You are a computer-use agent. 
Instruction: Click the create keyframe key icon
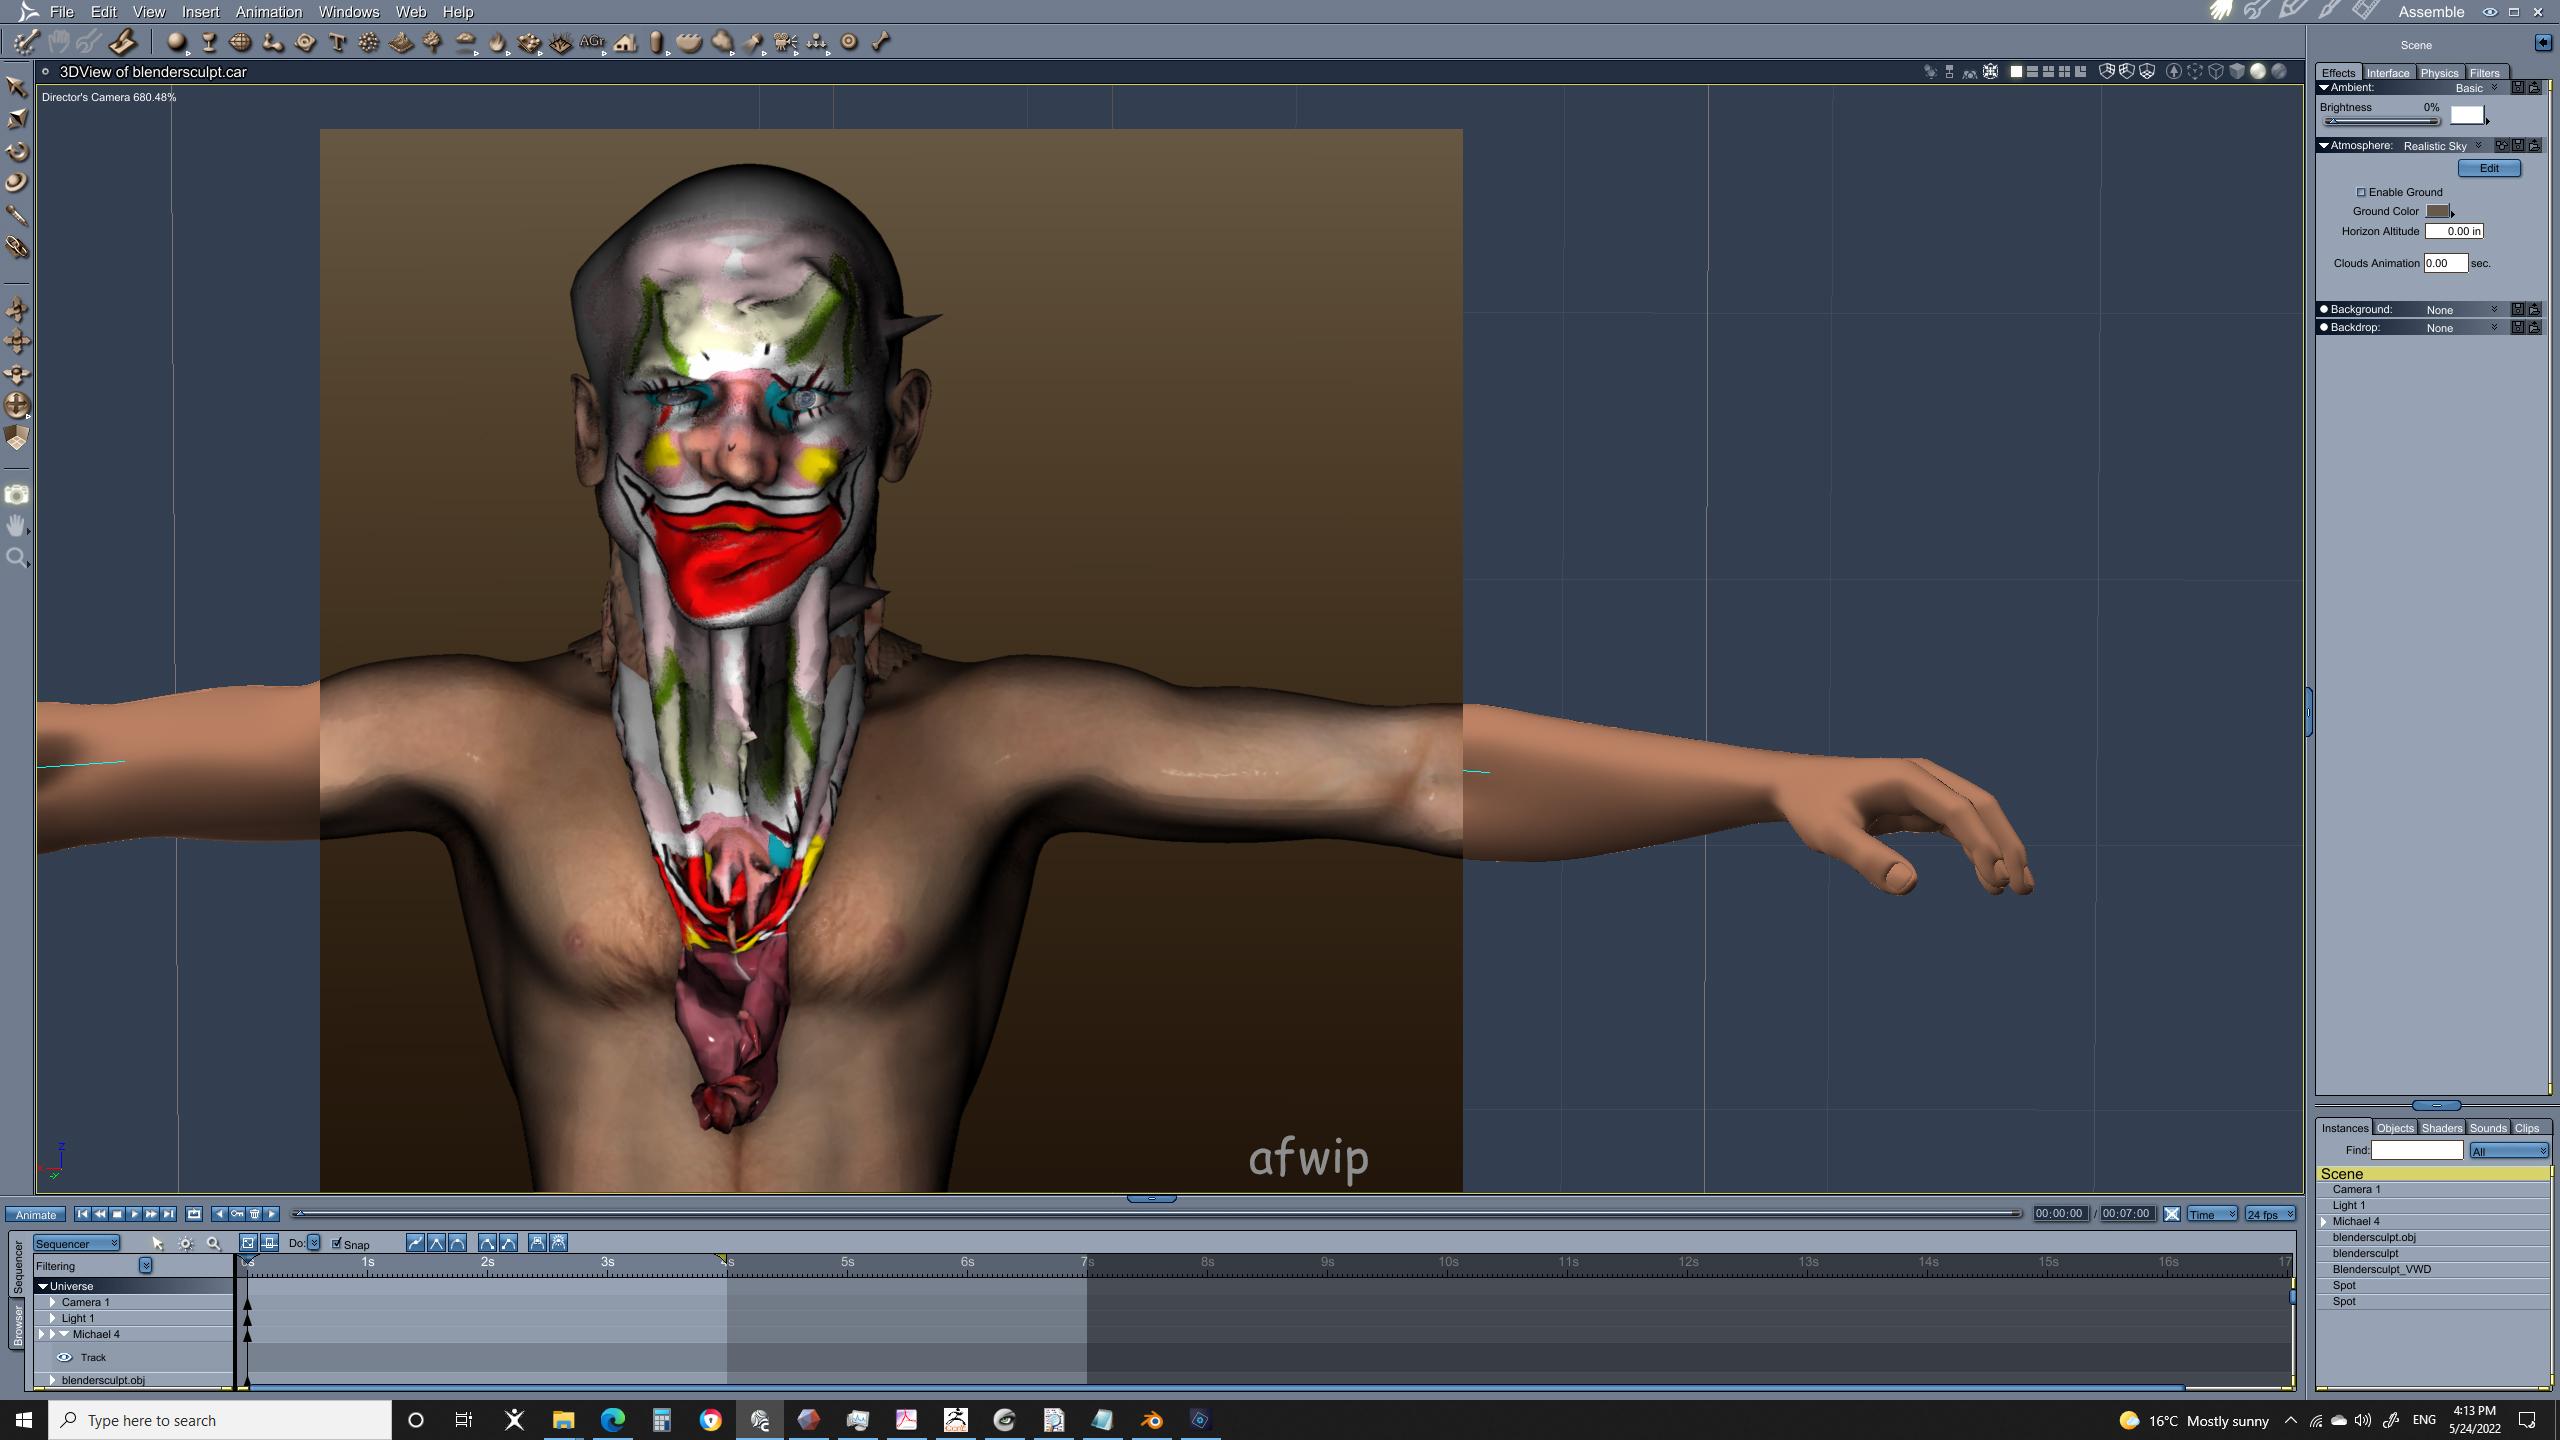pyautogui.click(x=237, y=1214)
